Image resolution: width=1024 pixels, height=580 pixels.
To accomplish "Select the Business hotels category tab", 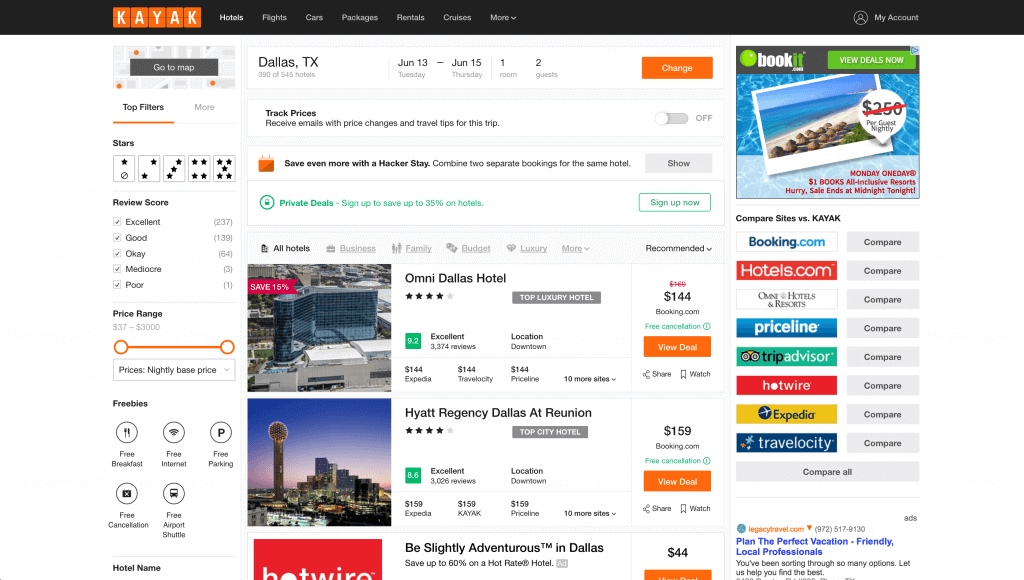I will (x=351, y=248).
